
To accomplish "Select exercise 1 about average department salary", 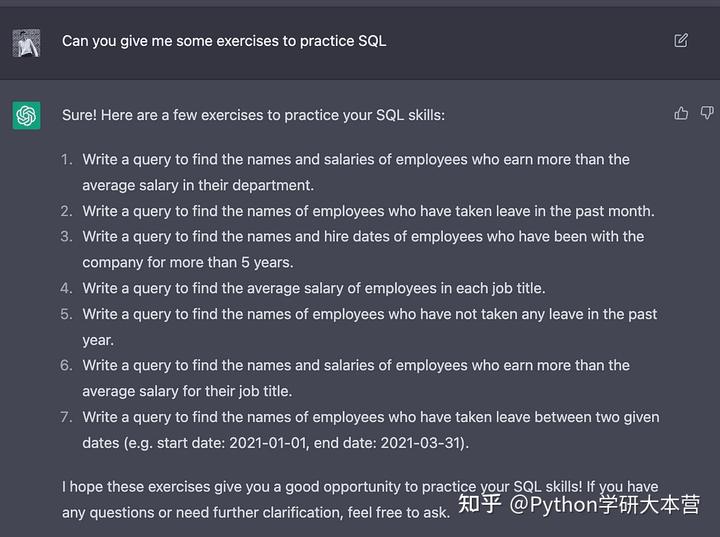I will pyautogui.click(x=356, y=172).
